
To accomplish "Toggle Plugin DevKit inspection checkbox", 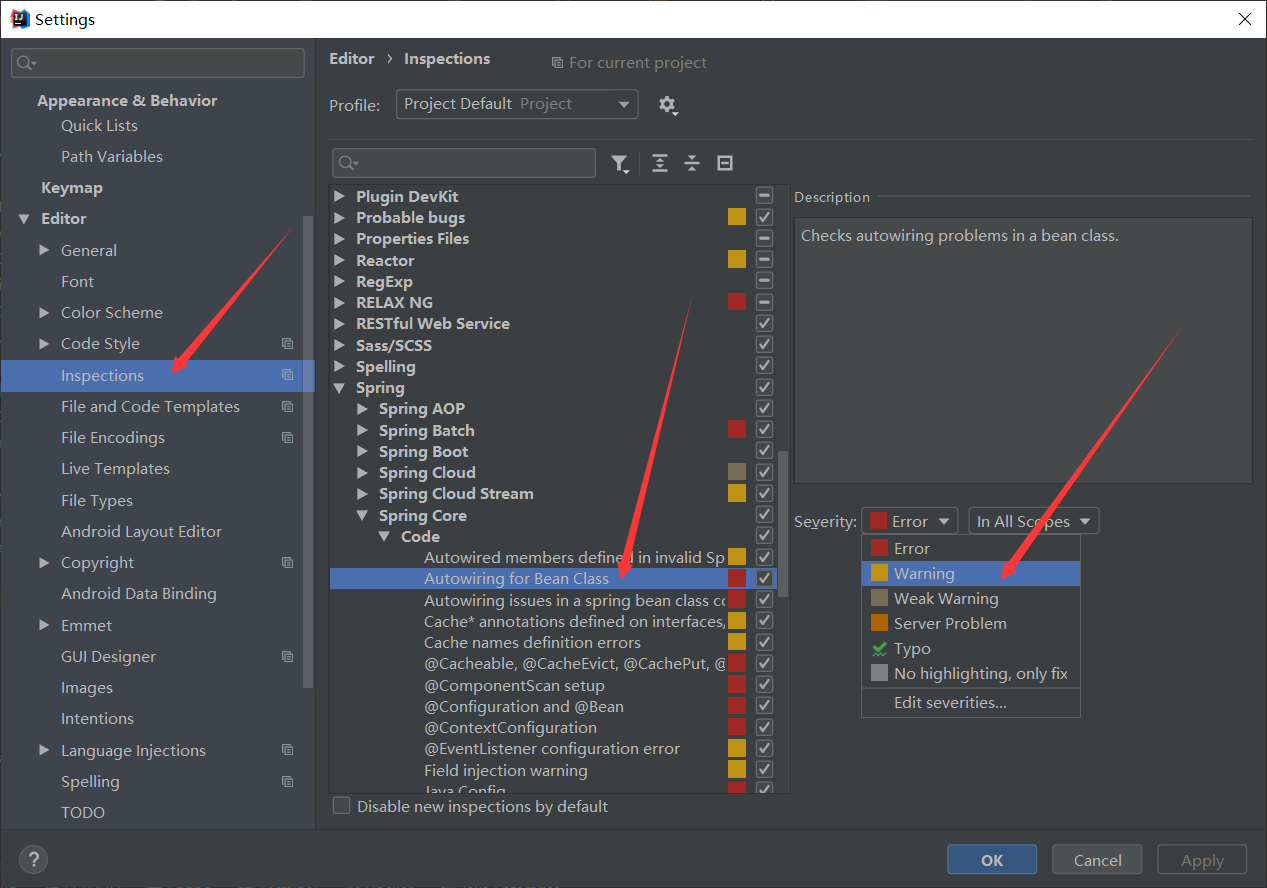I will [x=765, y=196].
